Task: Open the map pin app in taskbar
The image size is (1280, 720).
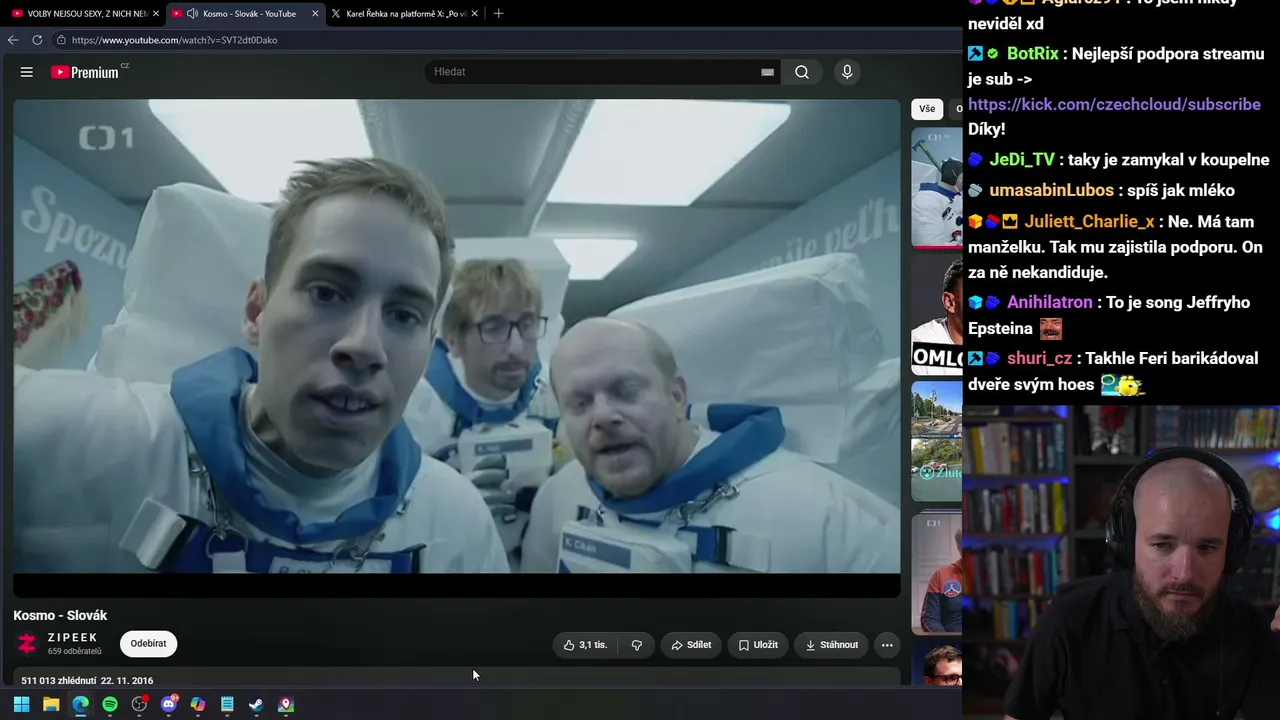Action: coord(286,704)
